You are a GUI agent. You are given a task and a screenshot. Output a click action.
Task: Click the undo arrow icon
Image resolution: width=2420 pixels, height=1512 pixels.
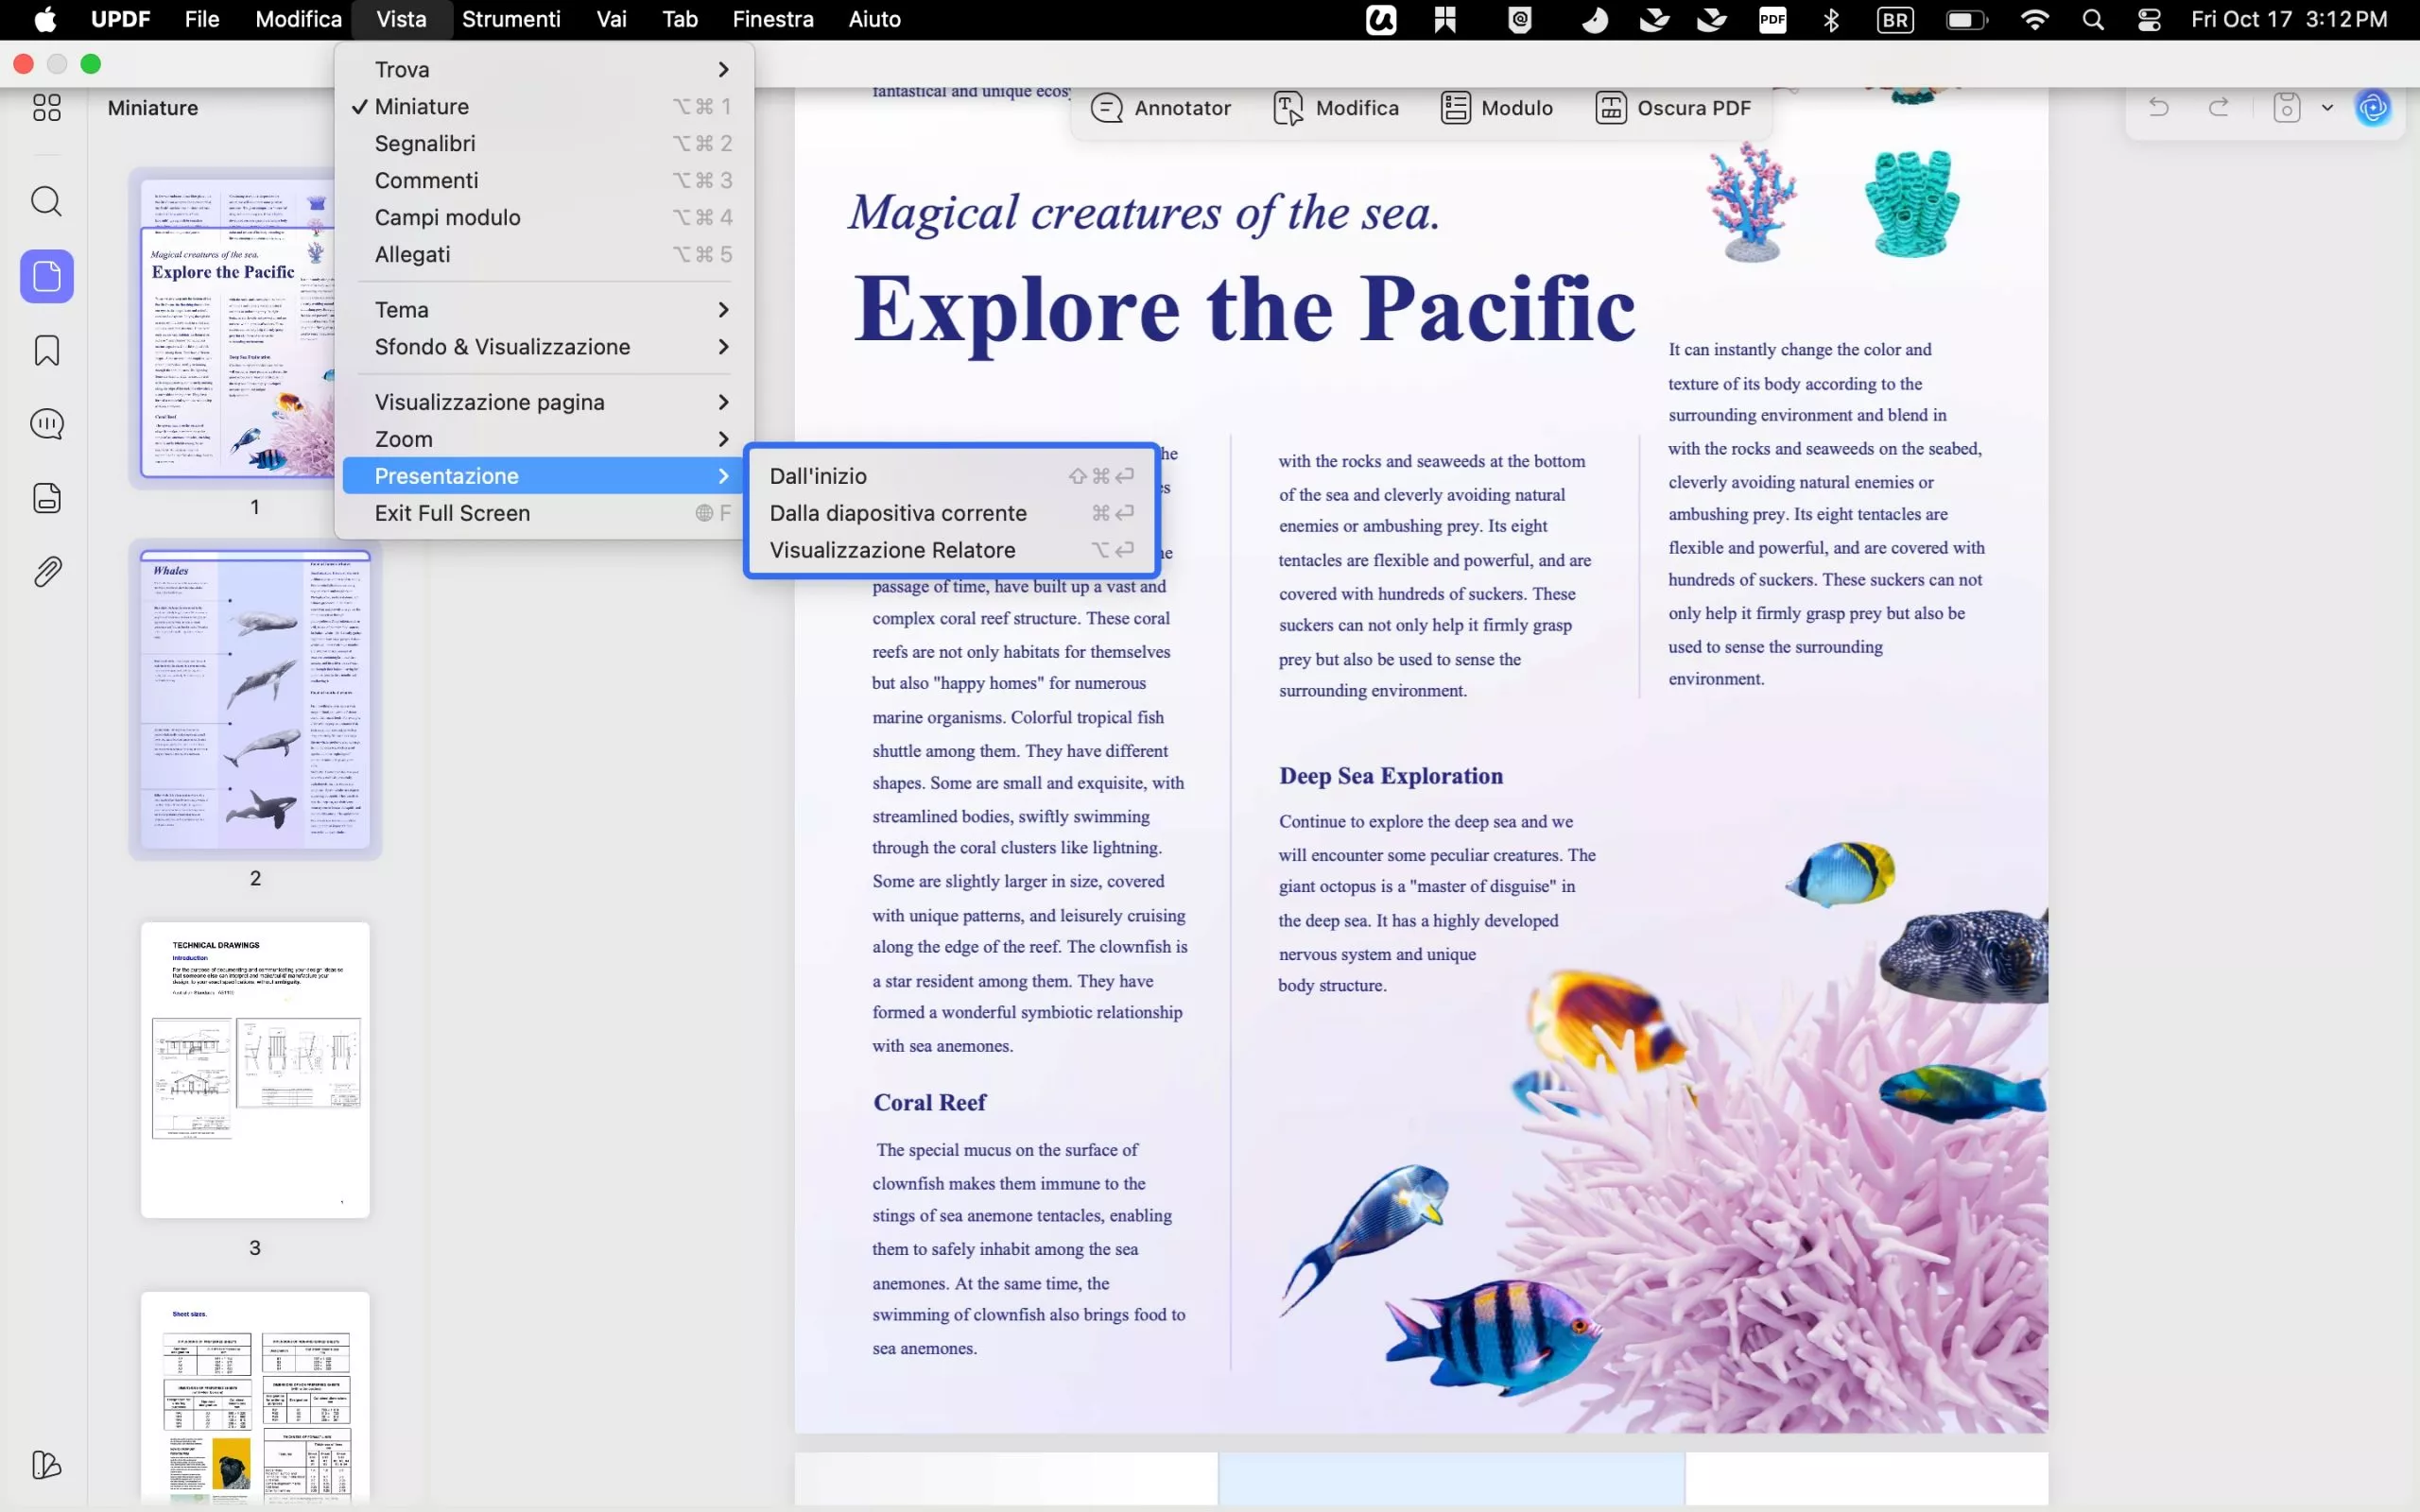[2158, 107]
